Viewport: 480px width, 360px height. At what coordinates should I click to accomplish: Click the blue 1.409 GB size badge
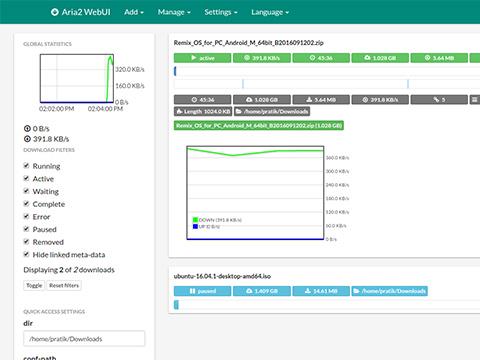(262, 291)
